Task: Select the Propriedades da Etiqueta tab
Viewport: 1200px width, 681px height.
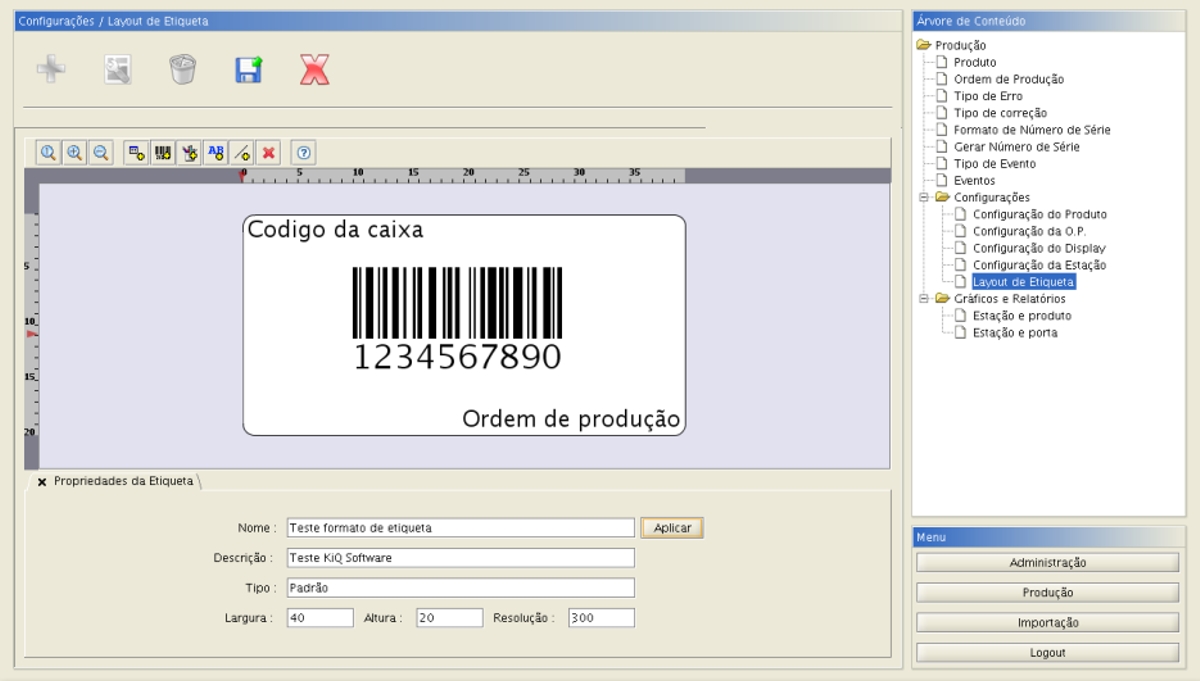Action: coord(123,481)
